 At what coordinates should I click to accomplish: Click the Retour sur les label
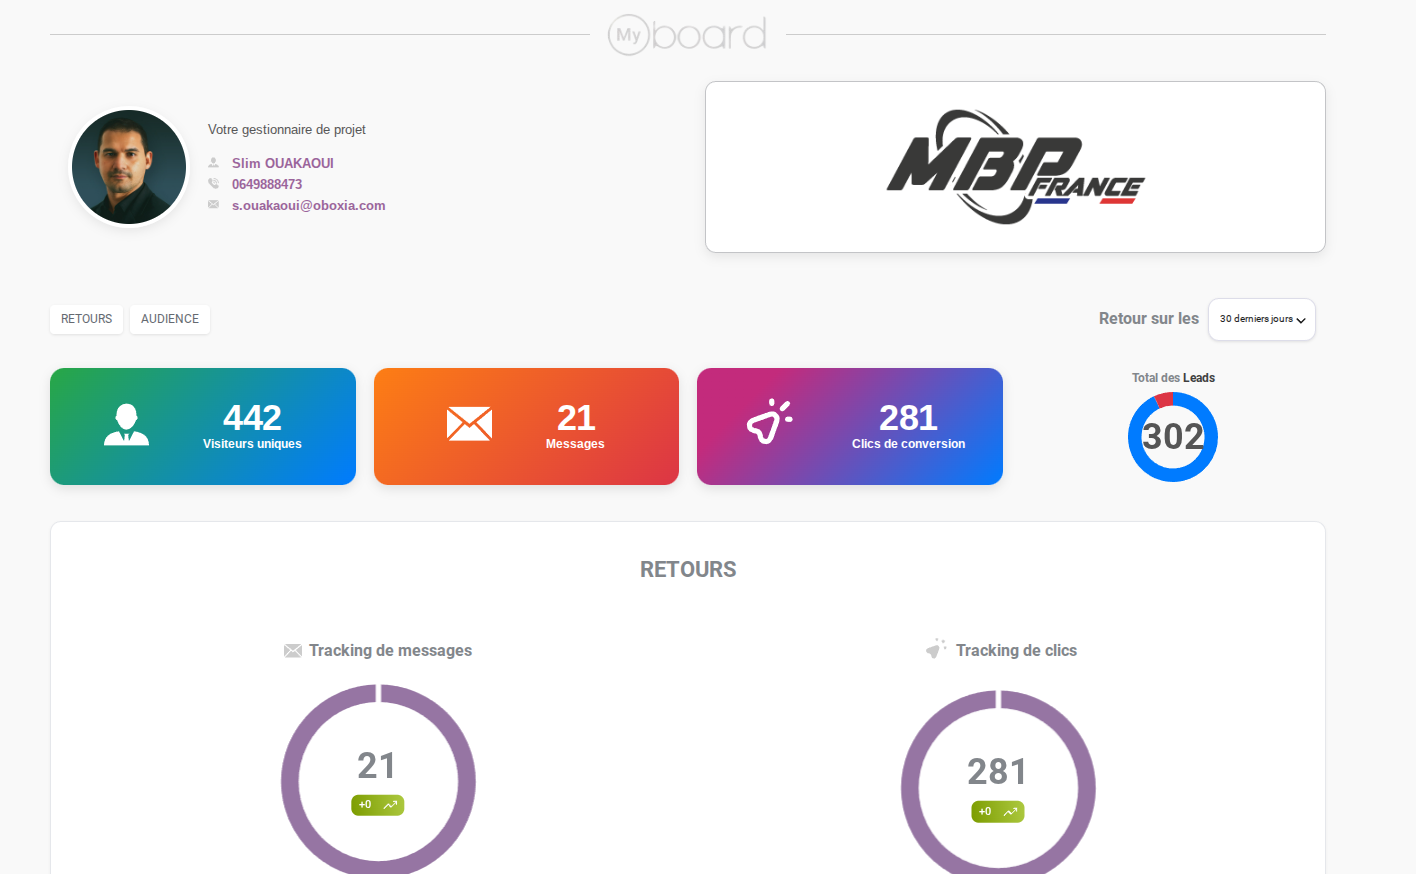[x=1148, y=318]
